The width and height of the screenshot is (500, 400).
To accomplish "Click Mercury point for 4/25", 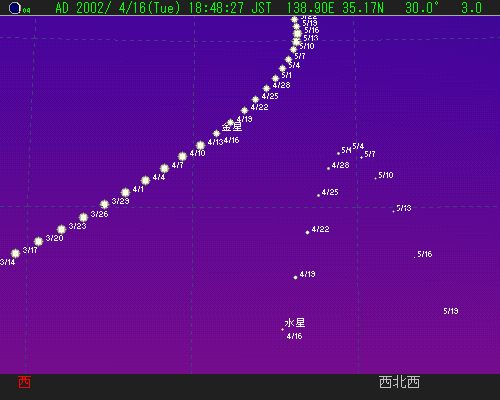I will tap(318, 195).
